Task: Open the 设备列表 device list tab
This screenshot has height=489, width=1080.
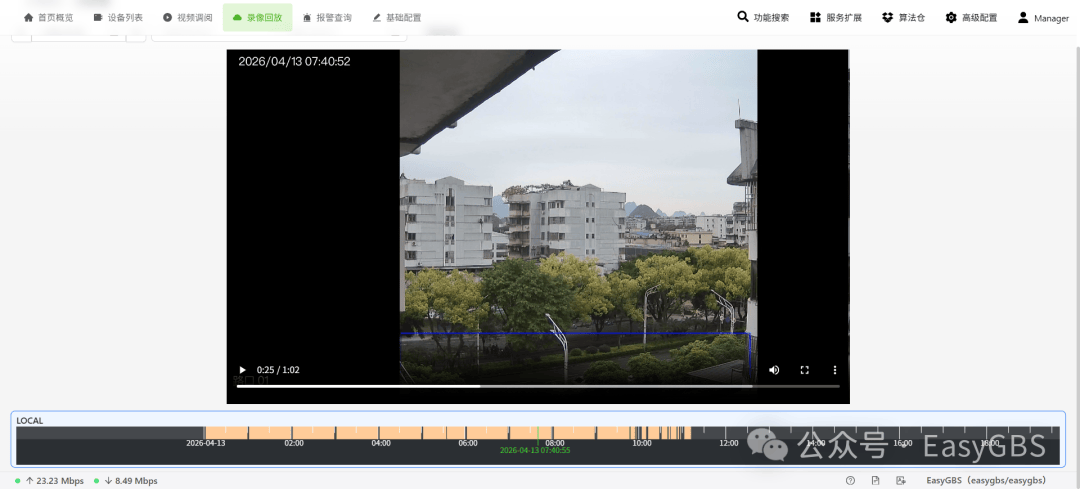Action: 118,18
